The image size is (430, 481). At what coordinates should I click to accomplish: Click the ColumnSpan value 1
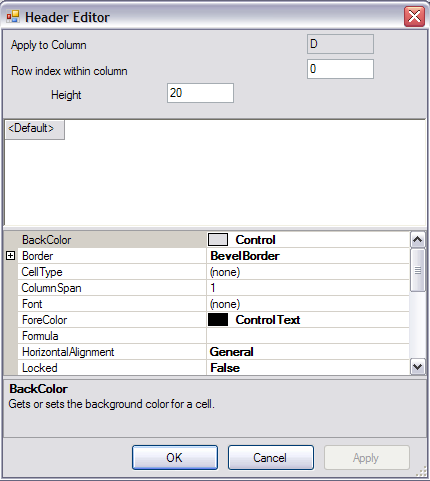pyautogui.click(x=213, y=288)
